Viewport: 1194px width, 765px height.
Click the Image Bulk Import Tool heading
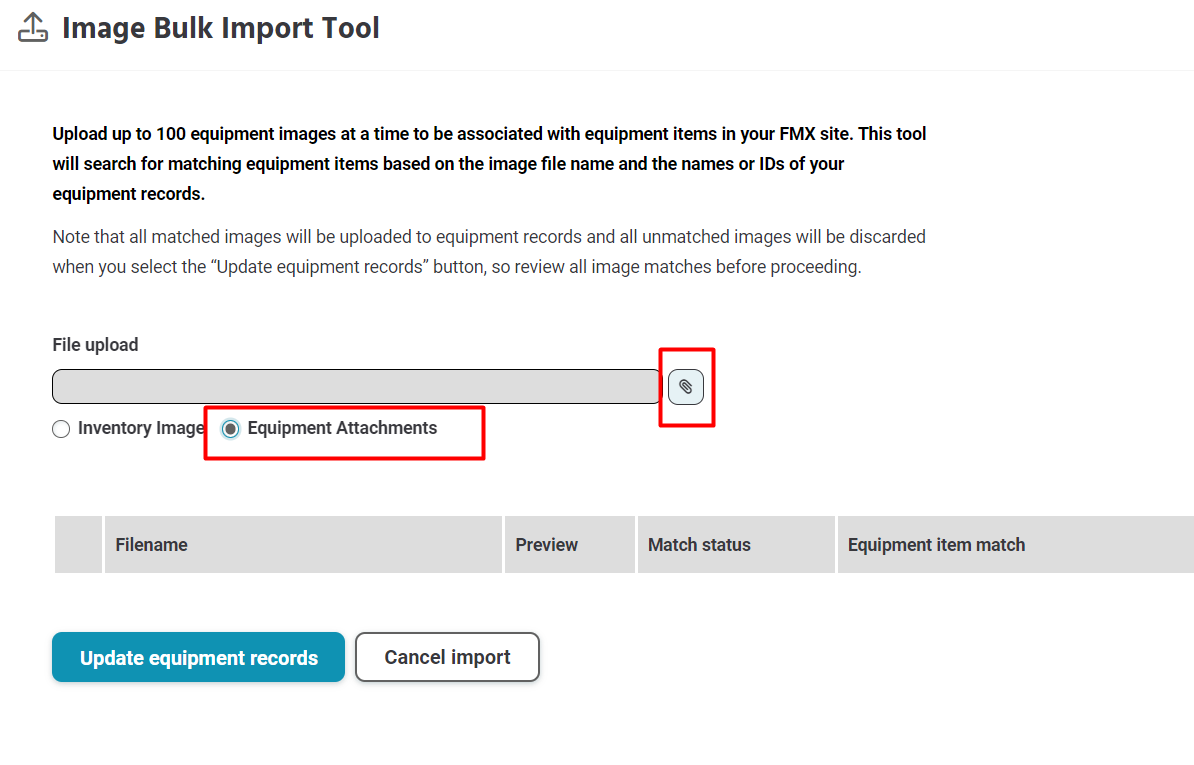[221, 28]
